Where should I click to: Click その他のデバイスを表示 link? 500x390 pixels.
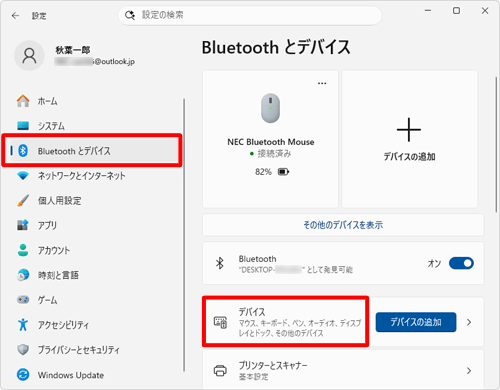tap(343, 225)
